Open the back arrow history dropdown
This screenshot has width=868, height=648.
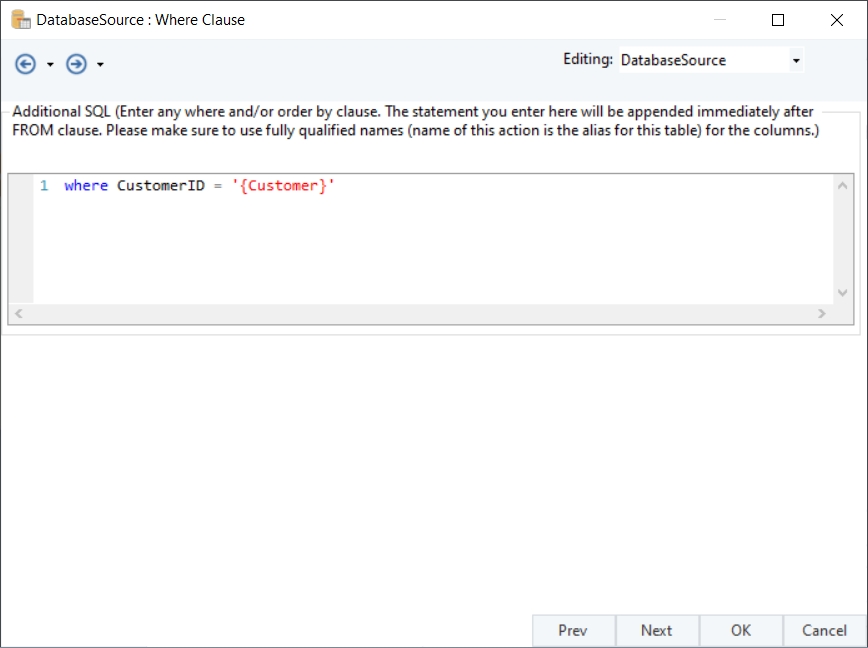point(50,65)
